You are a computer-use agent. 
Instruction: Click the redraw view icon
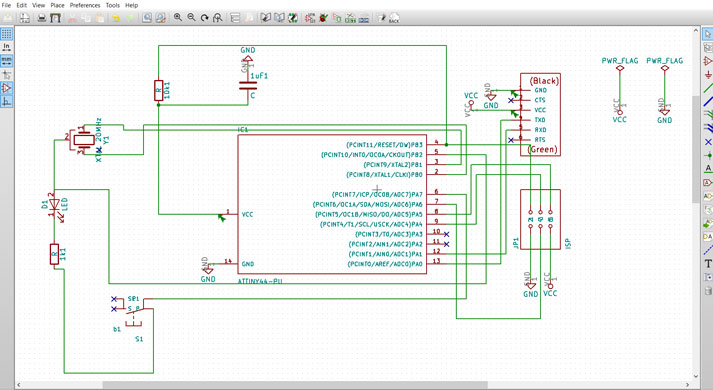205,18
